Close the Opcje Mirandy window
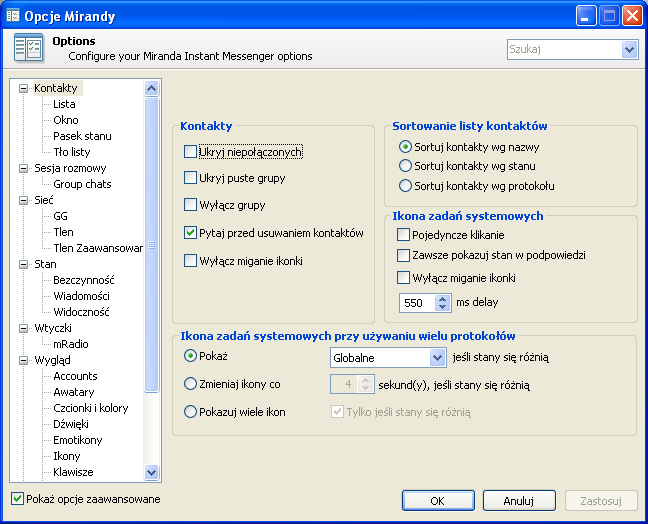The height and width of the screenshot is (524, 648). 632,16
